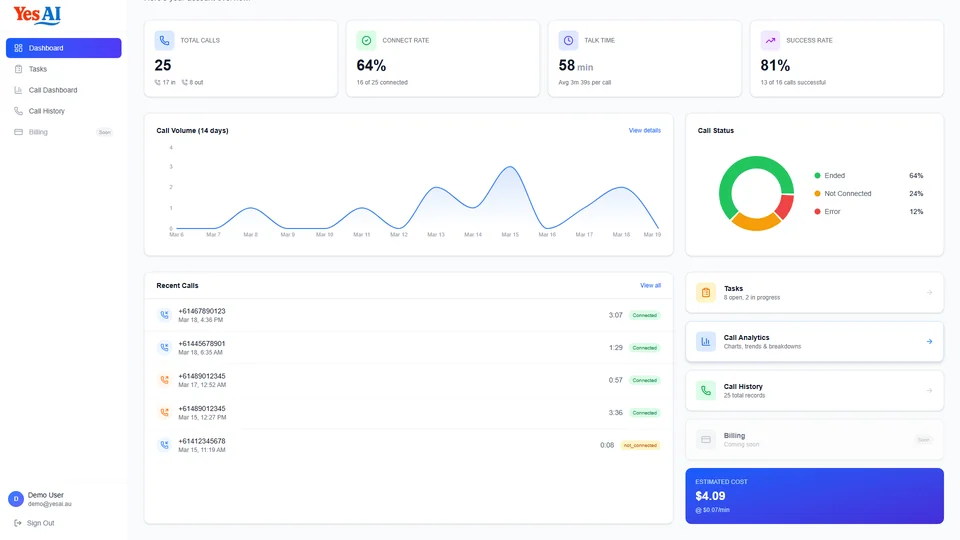Screen dimensions: 960x540
Task: Open Dashboard in the sidebar
Action: [x=64, y=48]
